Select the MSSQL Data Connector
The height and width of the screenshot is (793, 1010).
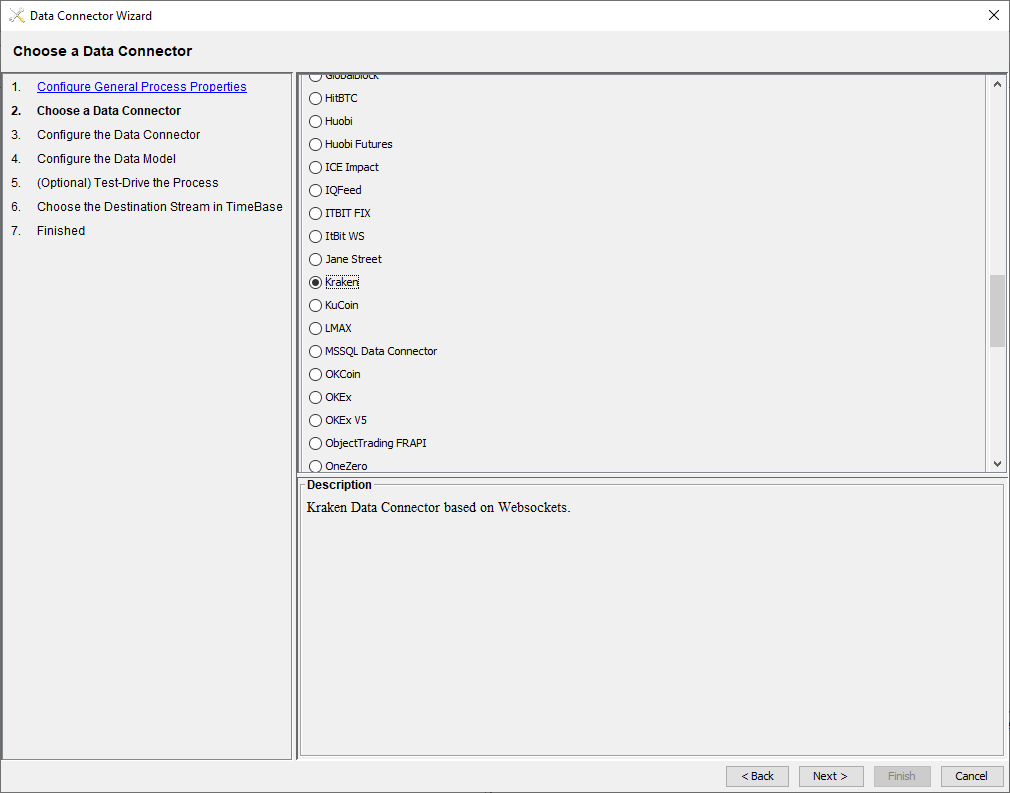(x=316, y=351)
